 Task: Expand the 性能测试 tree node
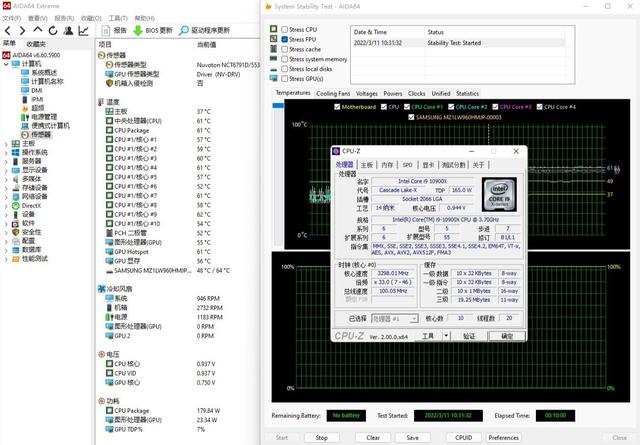coord(6,259)
